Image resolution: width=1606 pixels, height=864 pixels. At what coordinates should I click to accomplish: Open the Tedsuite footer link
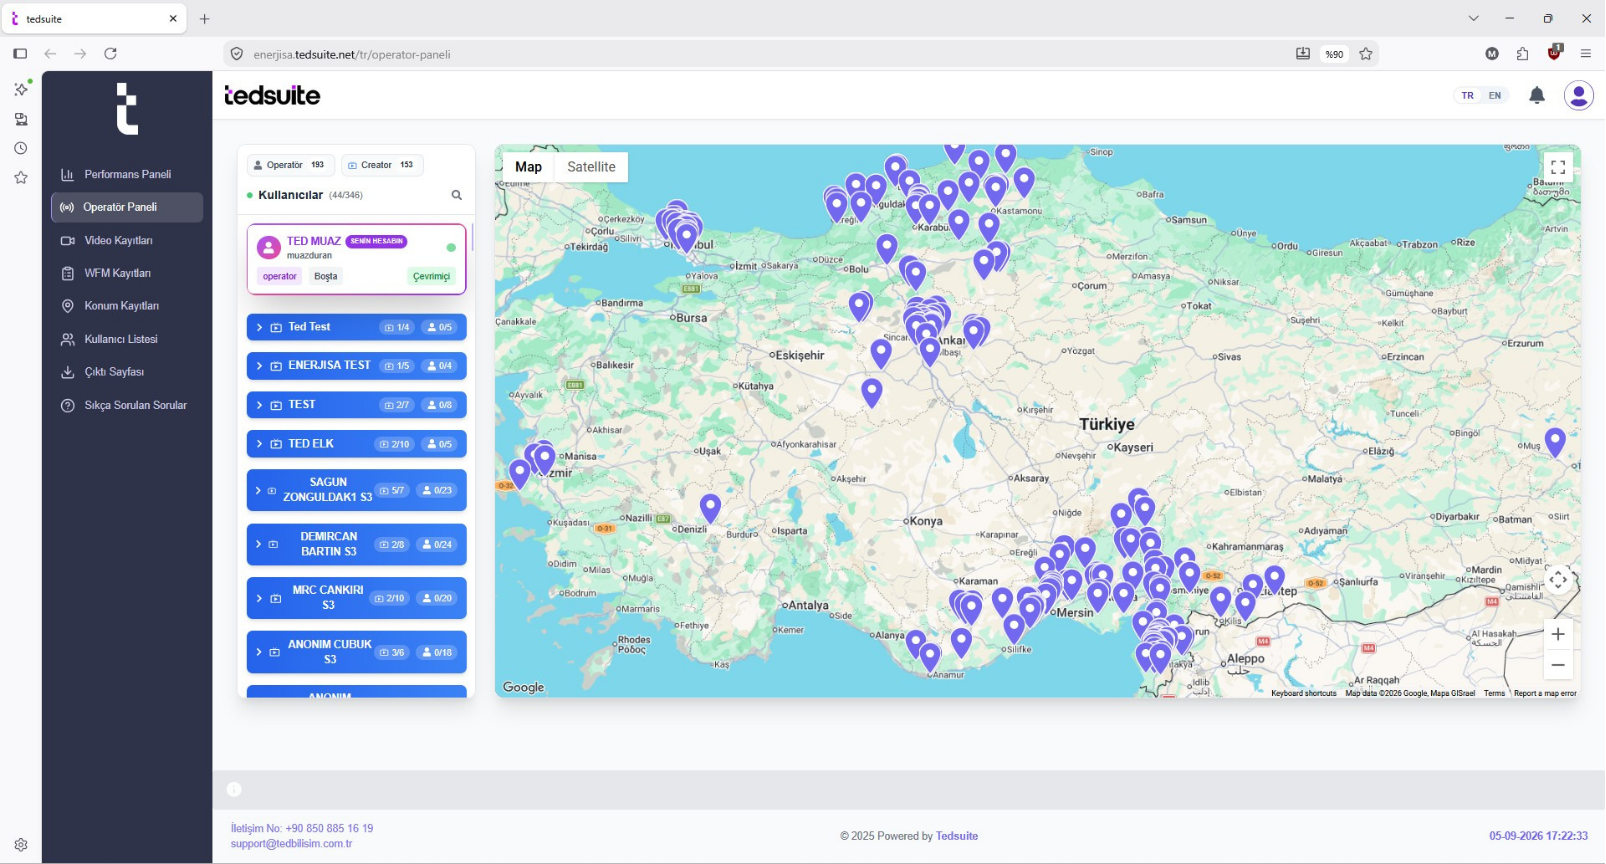pos(957,836)
